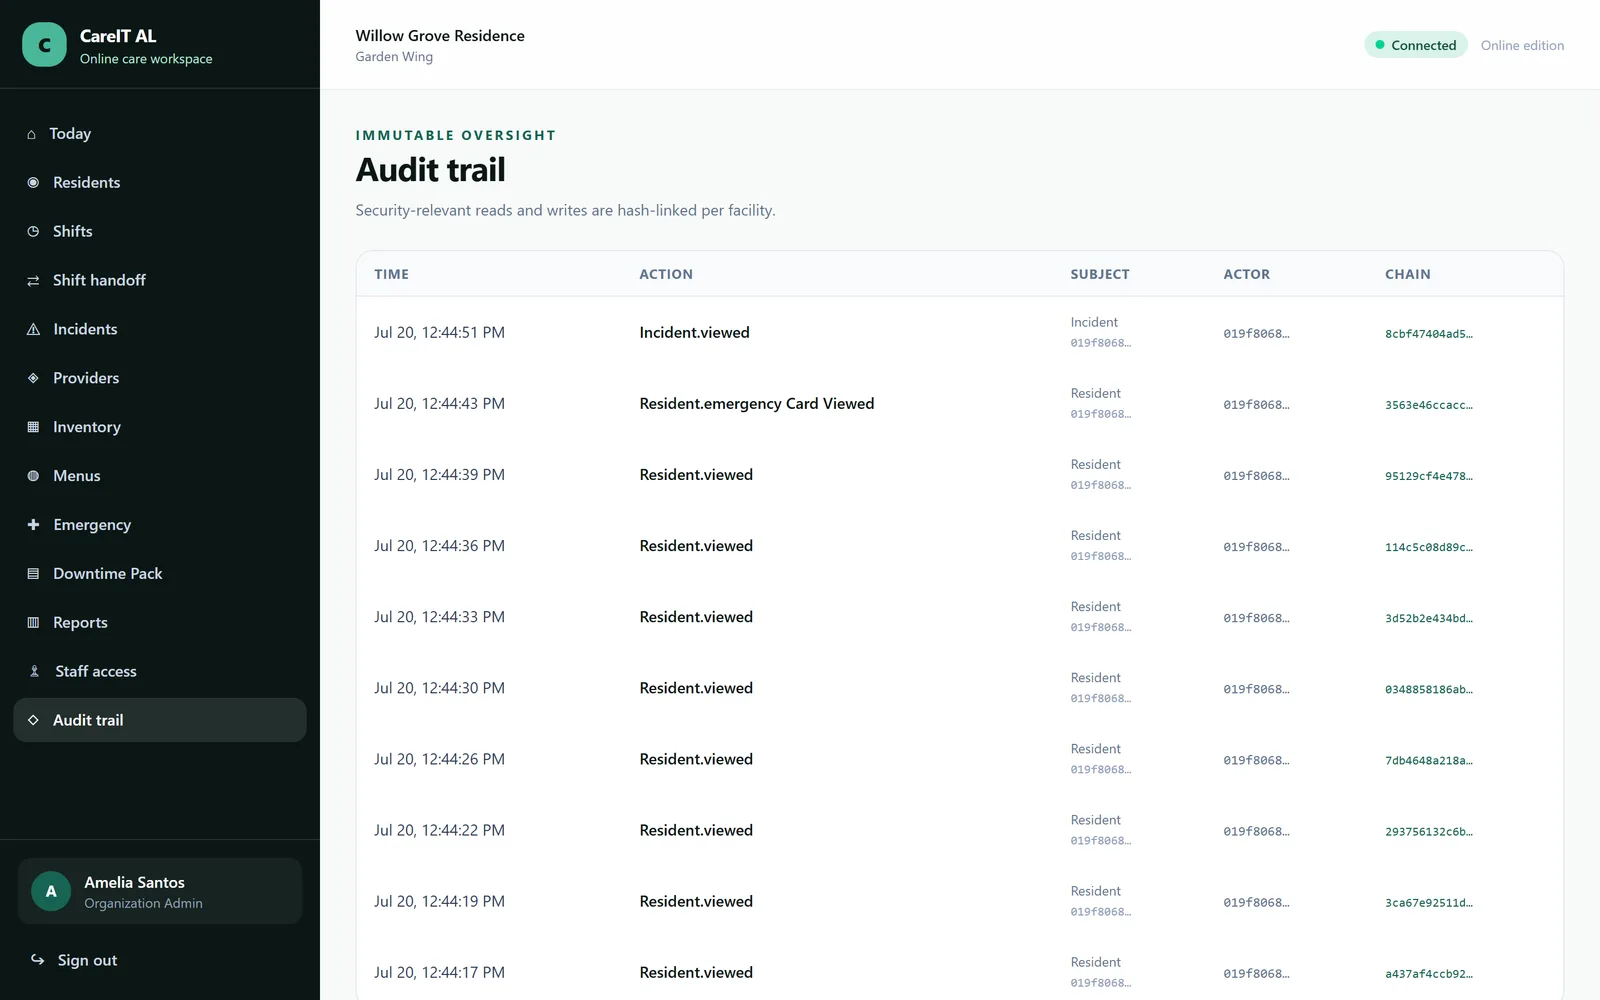This screenshot has height=1000, width=1600.
Task: Click the TIME column header
Action: (x=392, y=274)
